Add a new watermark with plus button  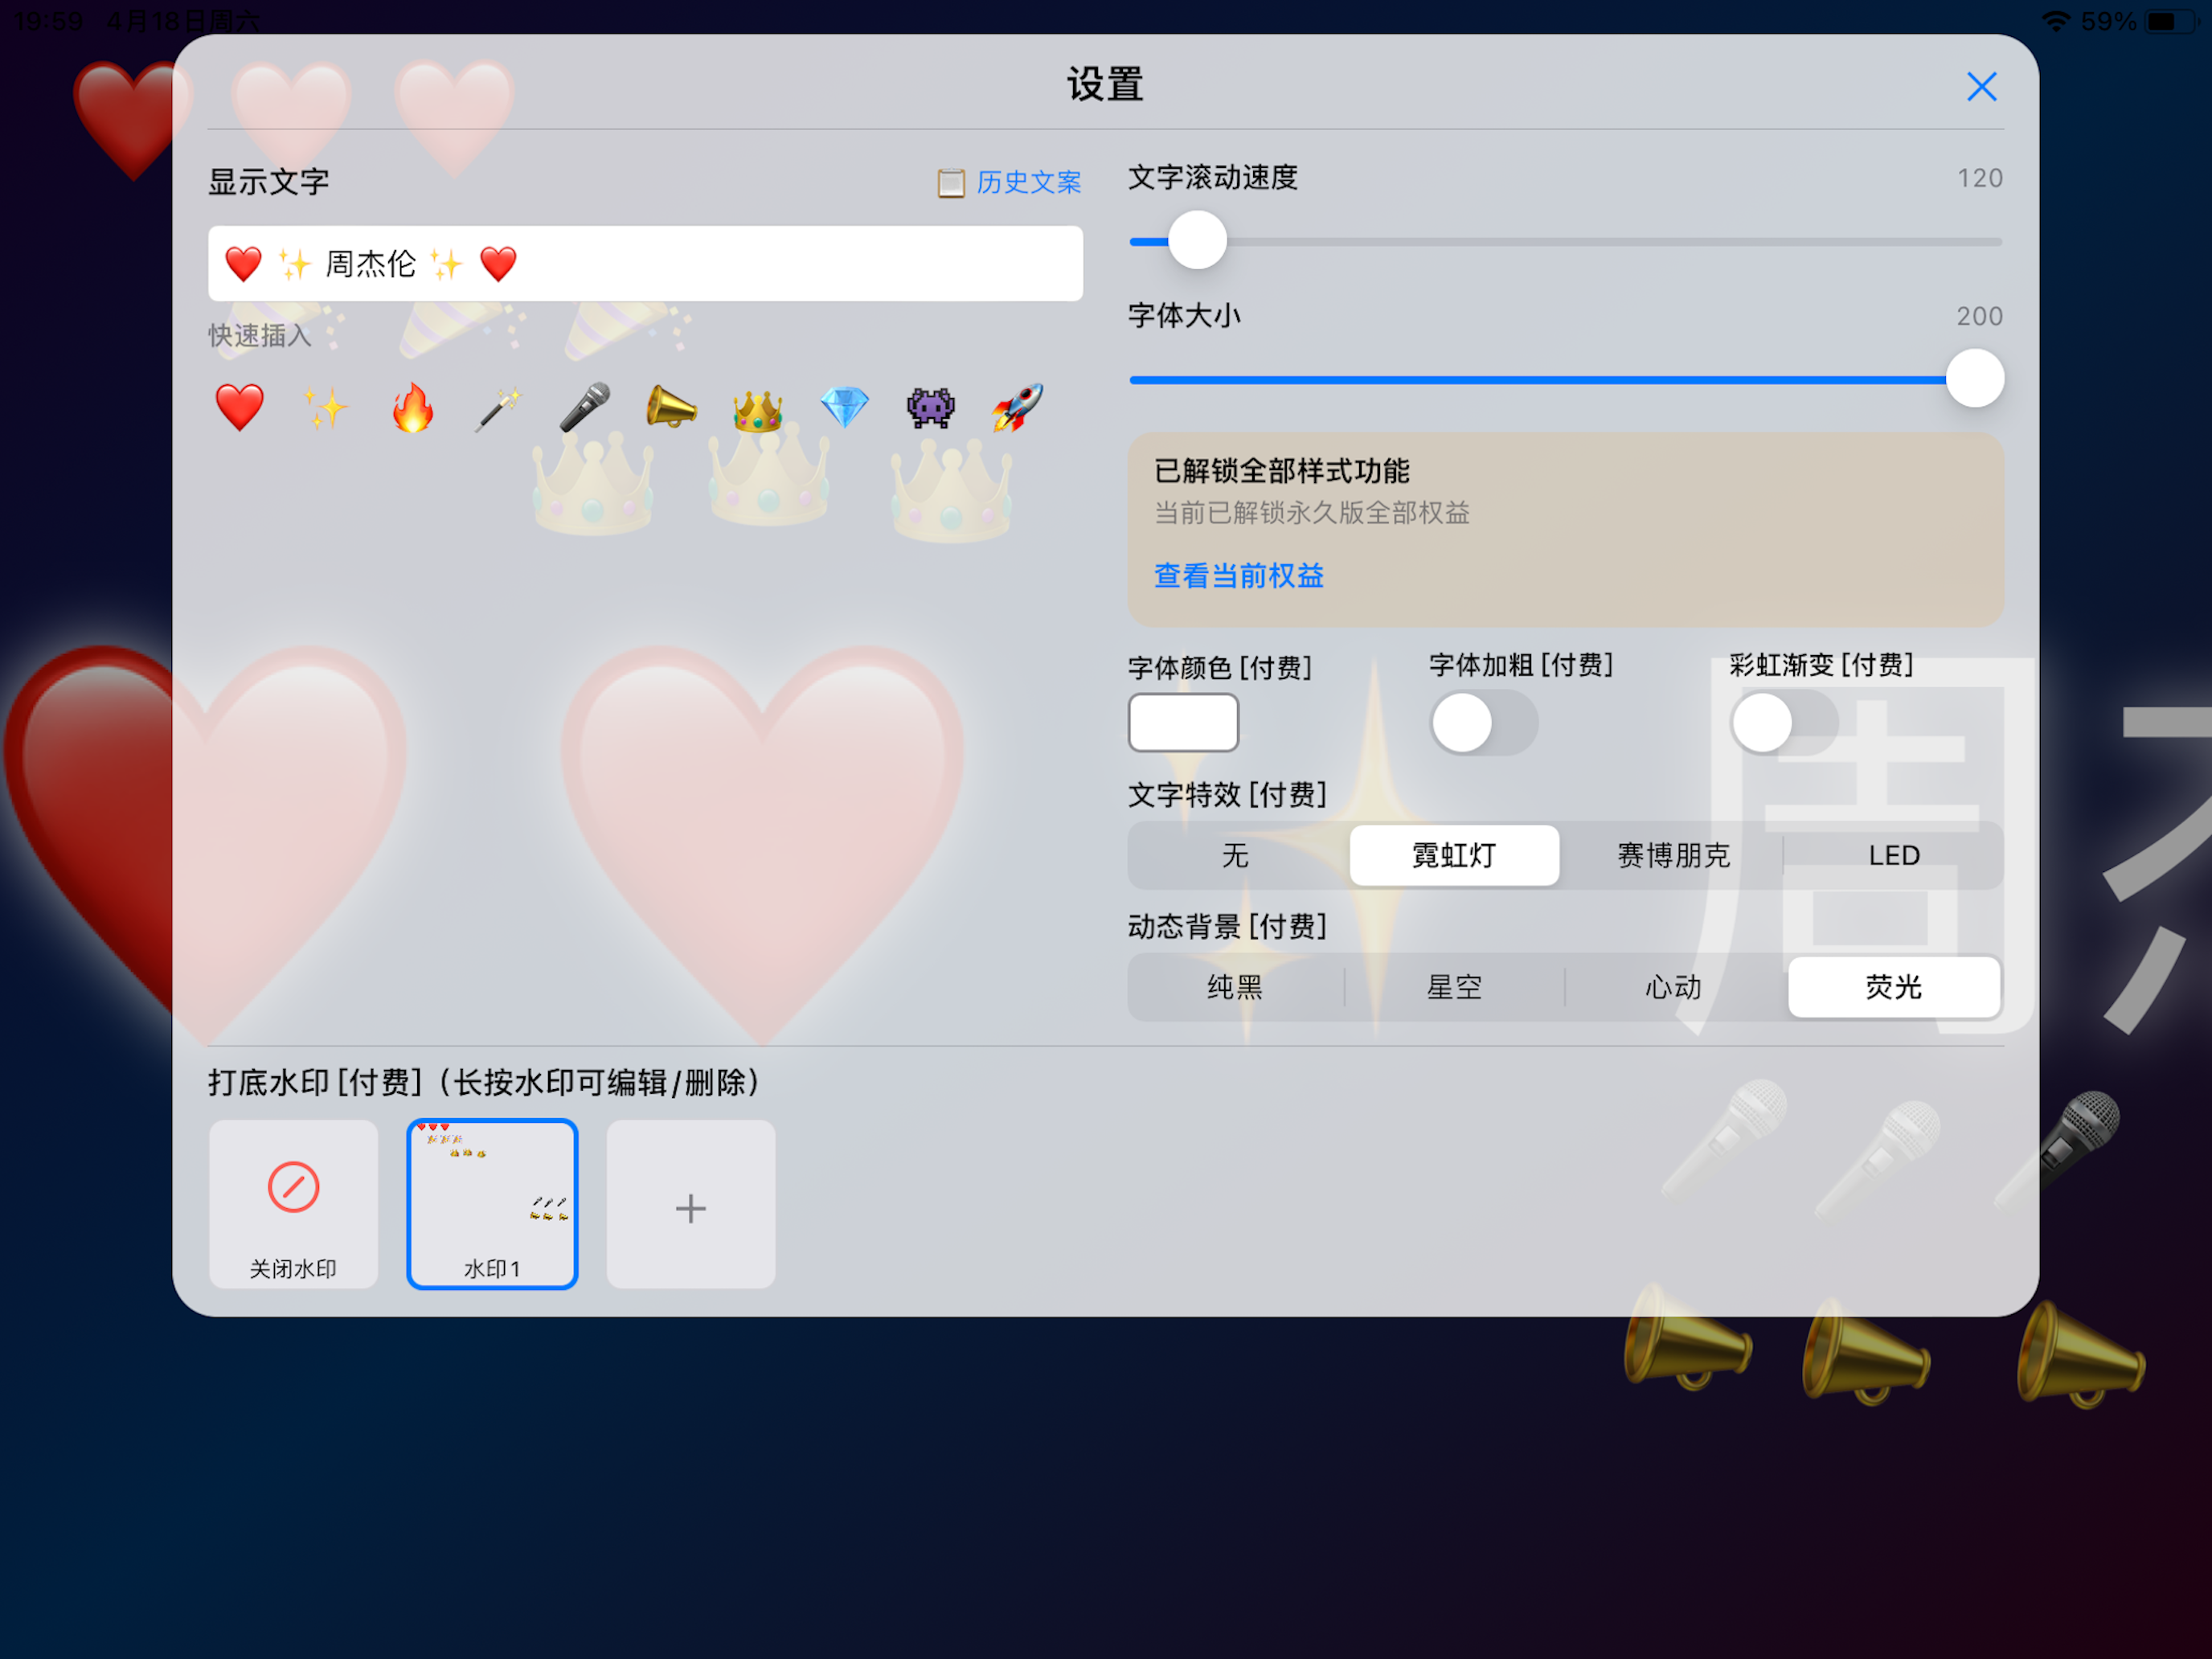[x=691, y=1204]
